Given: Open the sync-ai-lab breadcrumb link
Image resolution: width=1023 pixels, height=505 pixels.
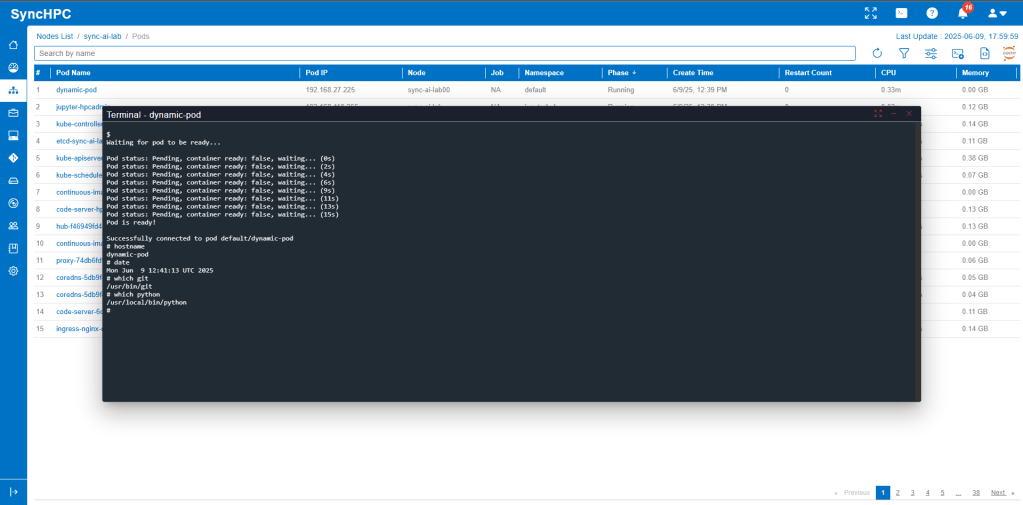Looking at the screenshot, I should [102, 36].
